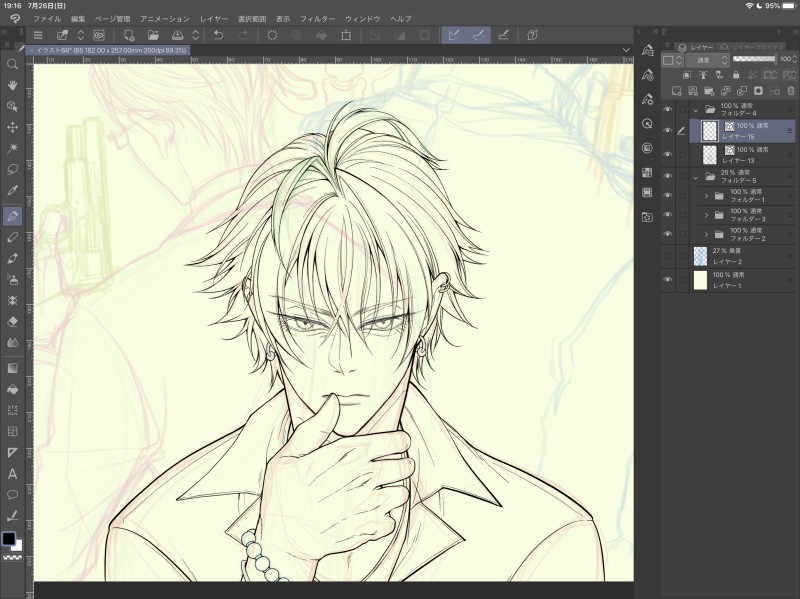Create new raster layer icon

pos(677,91)
